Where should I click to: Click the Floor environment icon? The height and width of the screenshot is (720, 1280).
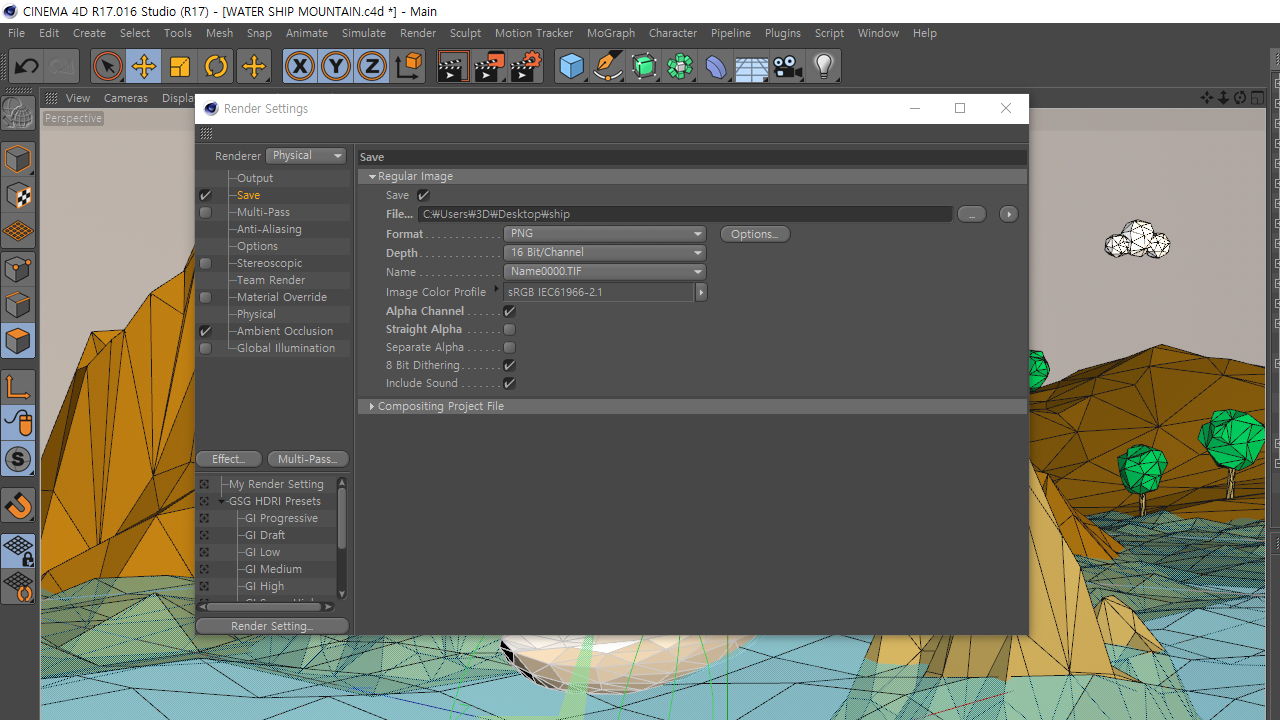752,67
